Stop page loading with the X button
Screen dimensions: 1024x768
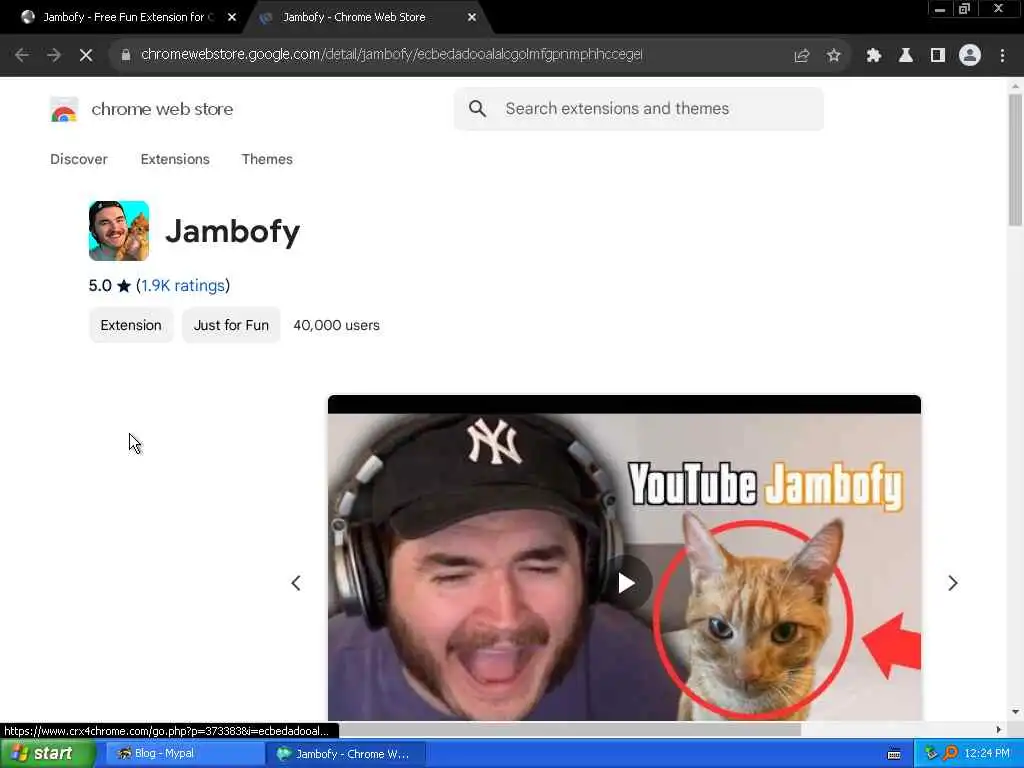(86, 56)
